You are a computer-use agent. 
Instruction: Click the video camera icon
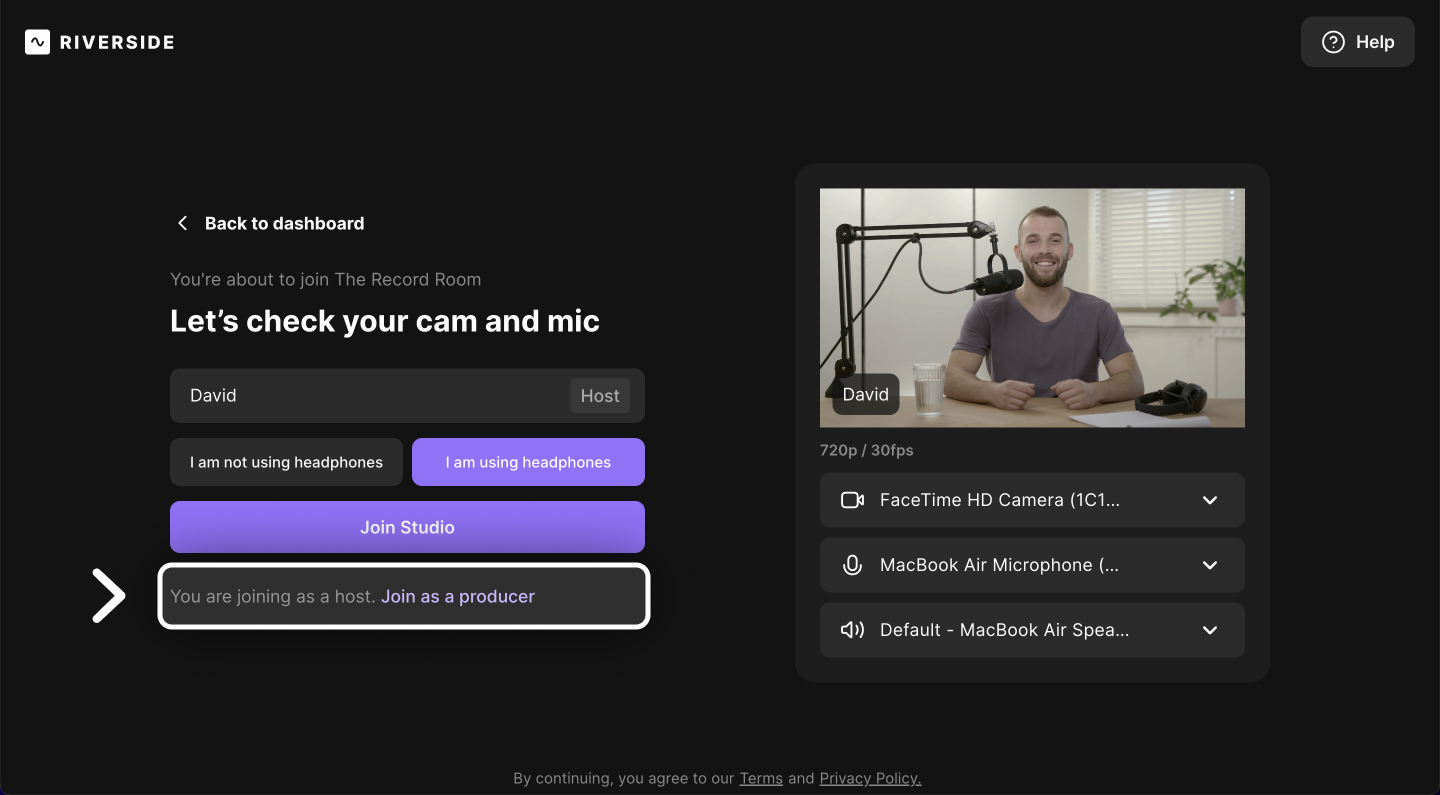(852, 500)
